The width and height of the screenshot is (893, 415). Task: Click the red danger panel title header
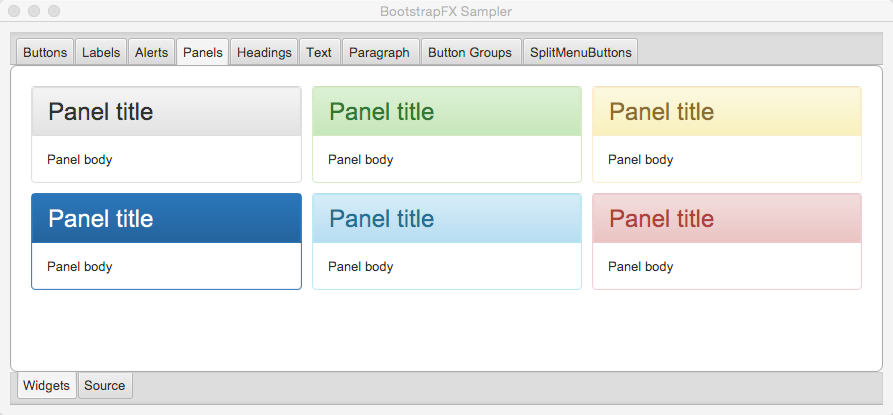click(727, 219)
